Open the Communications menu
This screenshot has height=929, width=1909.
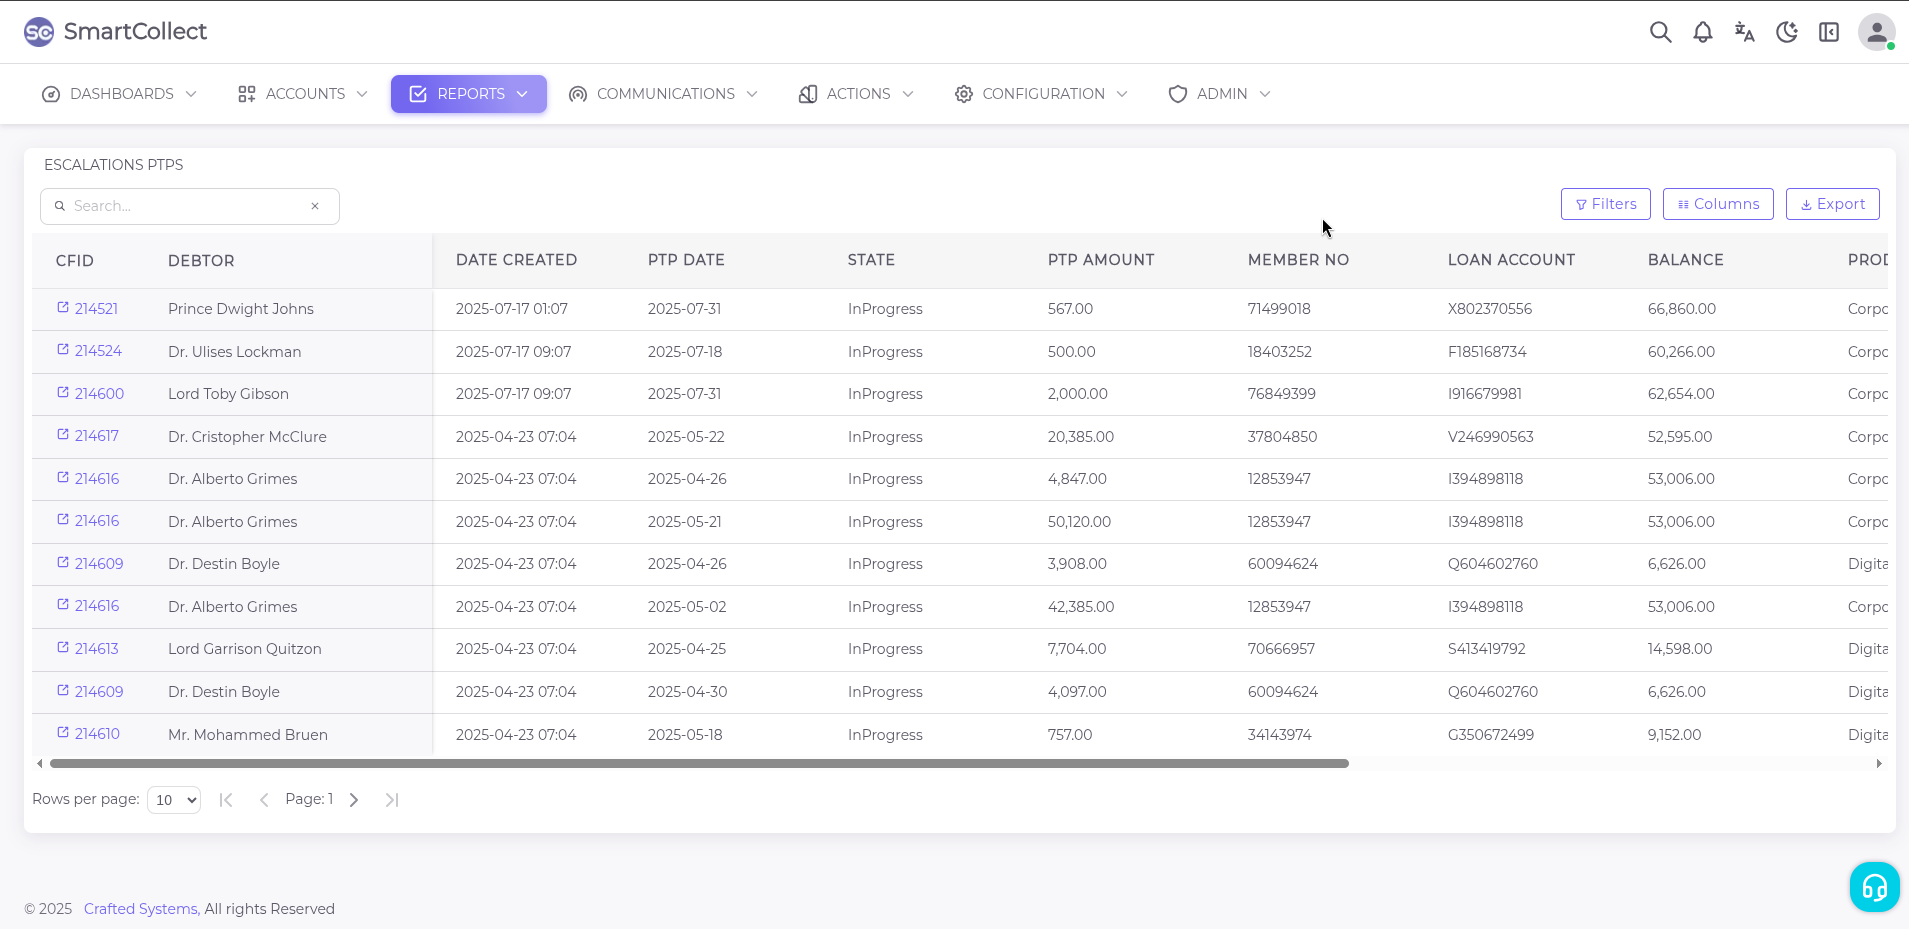663,94
